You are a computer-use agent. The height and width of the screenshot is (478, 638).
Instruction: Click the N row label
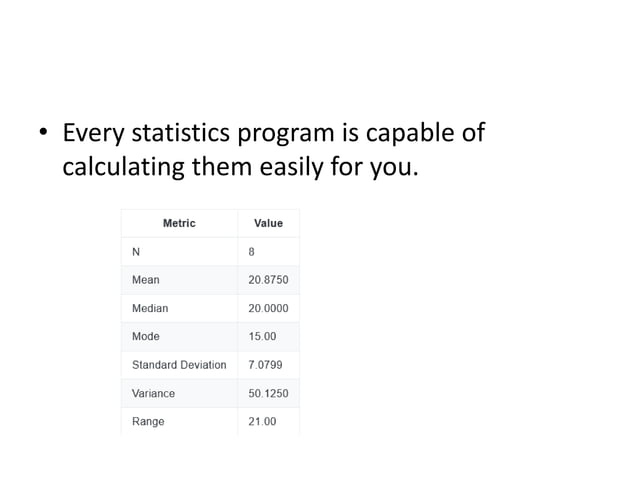[136, 252]
